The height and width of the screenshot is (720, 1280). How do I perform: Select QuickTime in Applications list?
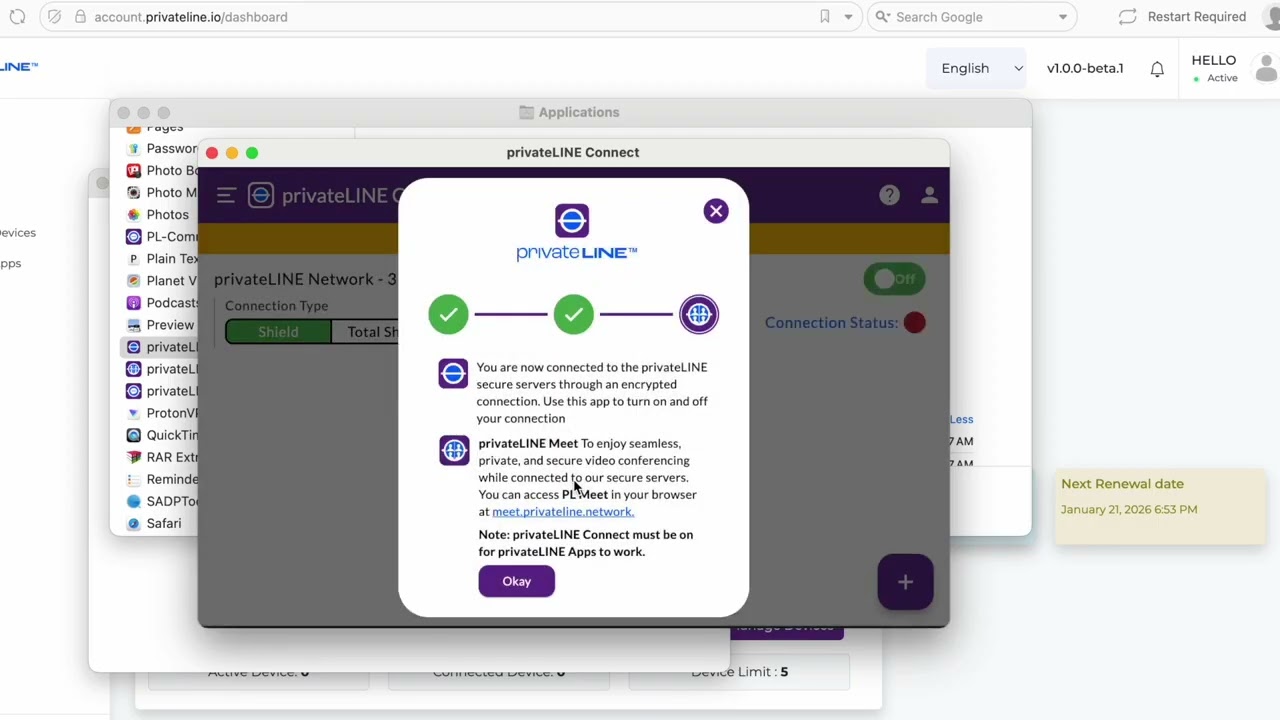pos(162,434)
